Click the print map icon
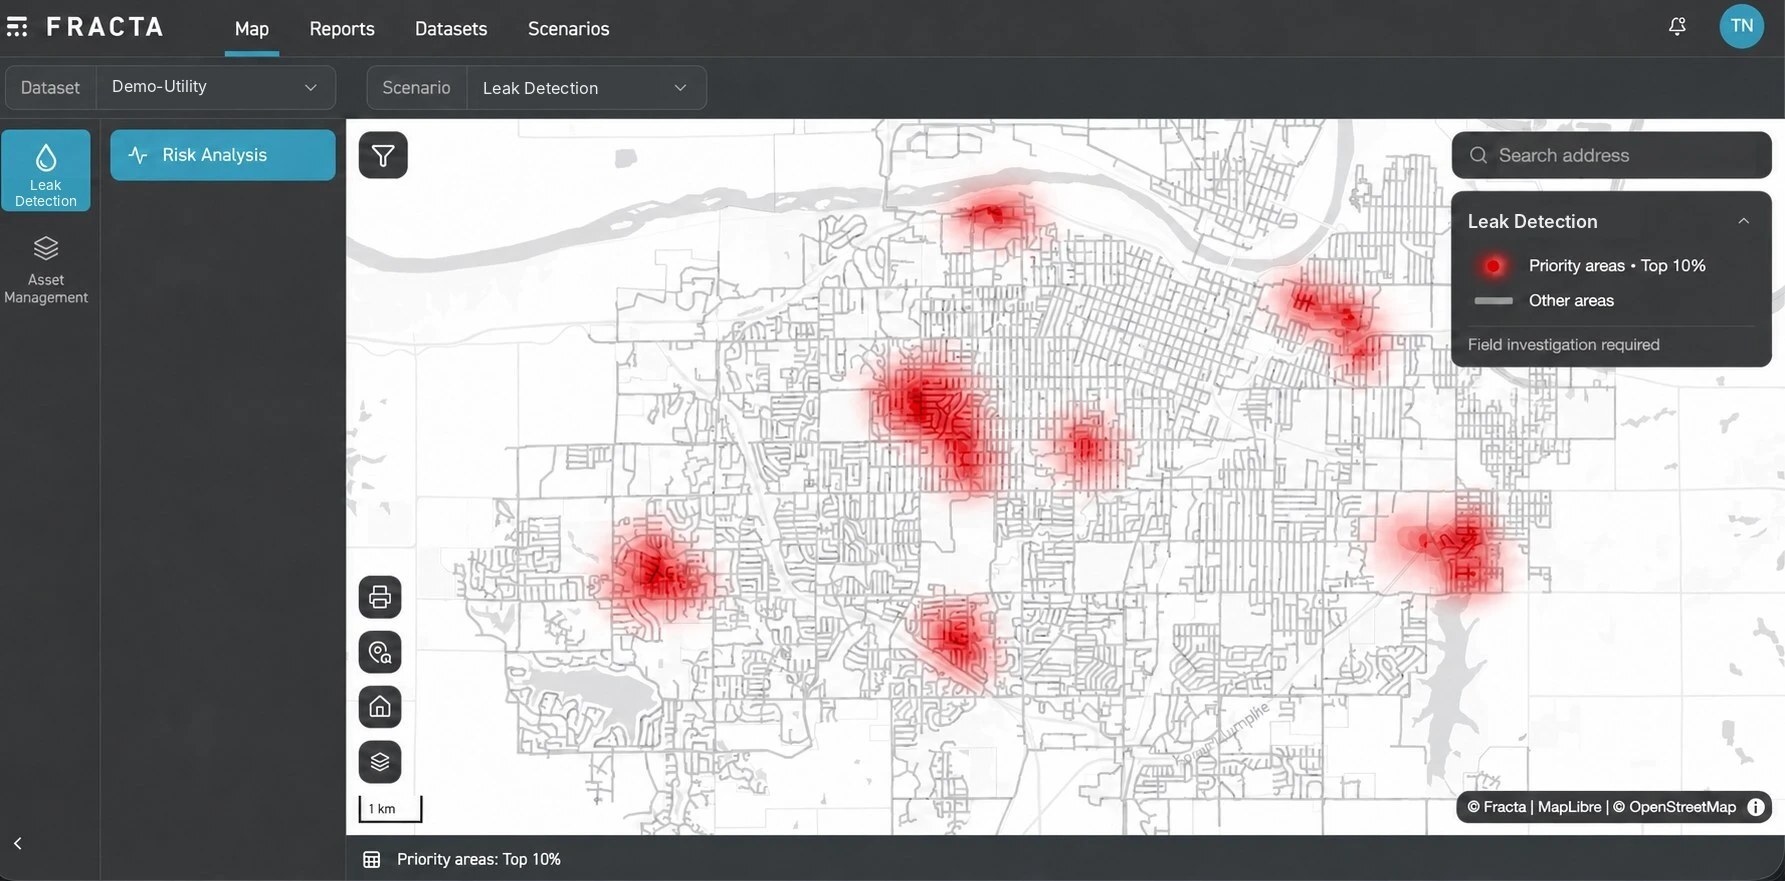 click(x=380, y=597)
